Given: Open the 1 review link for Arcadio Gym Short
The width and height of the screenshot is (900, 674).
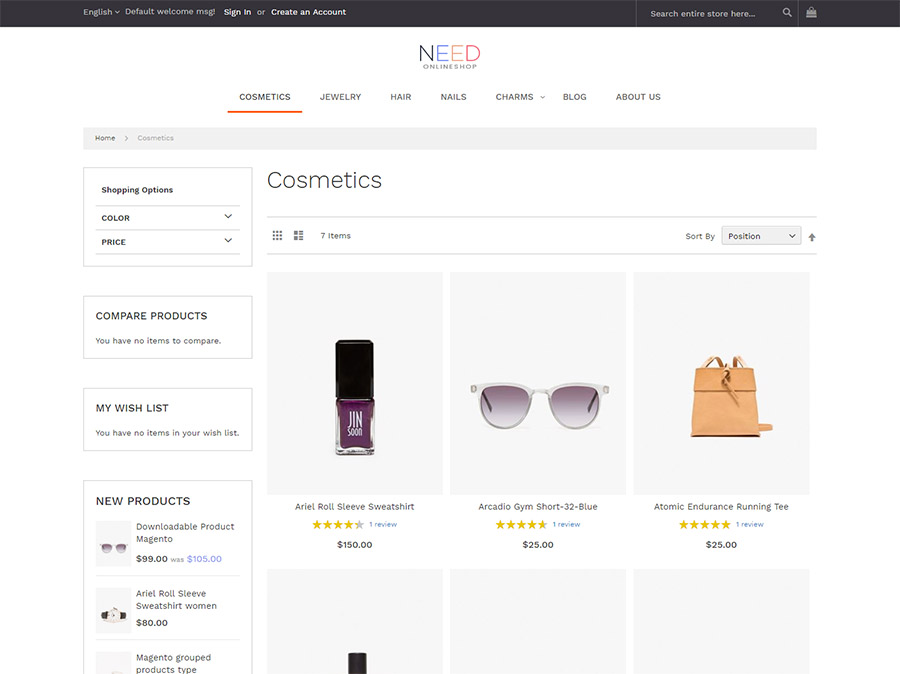Looking at the screenshot, I should (566, 524).
